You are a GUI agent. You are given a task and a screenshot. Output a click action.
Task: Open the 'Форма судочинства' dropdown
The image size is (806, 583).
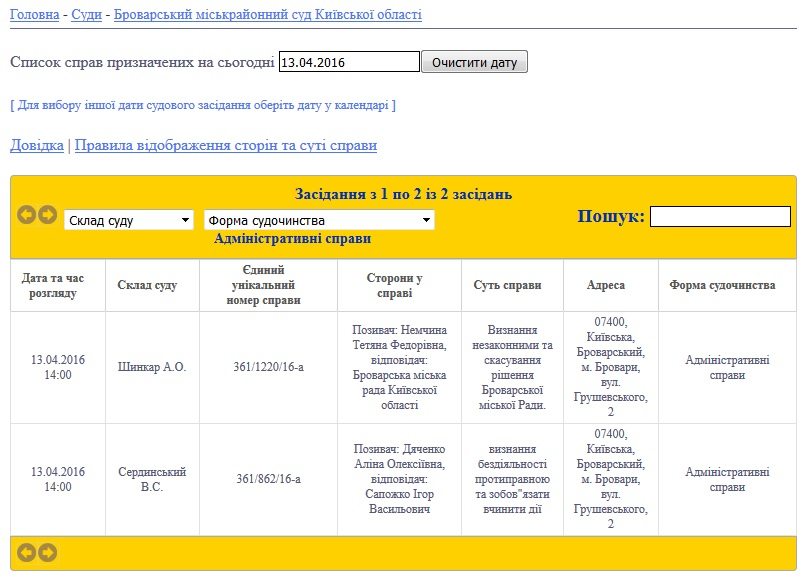pos(319,220)
